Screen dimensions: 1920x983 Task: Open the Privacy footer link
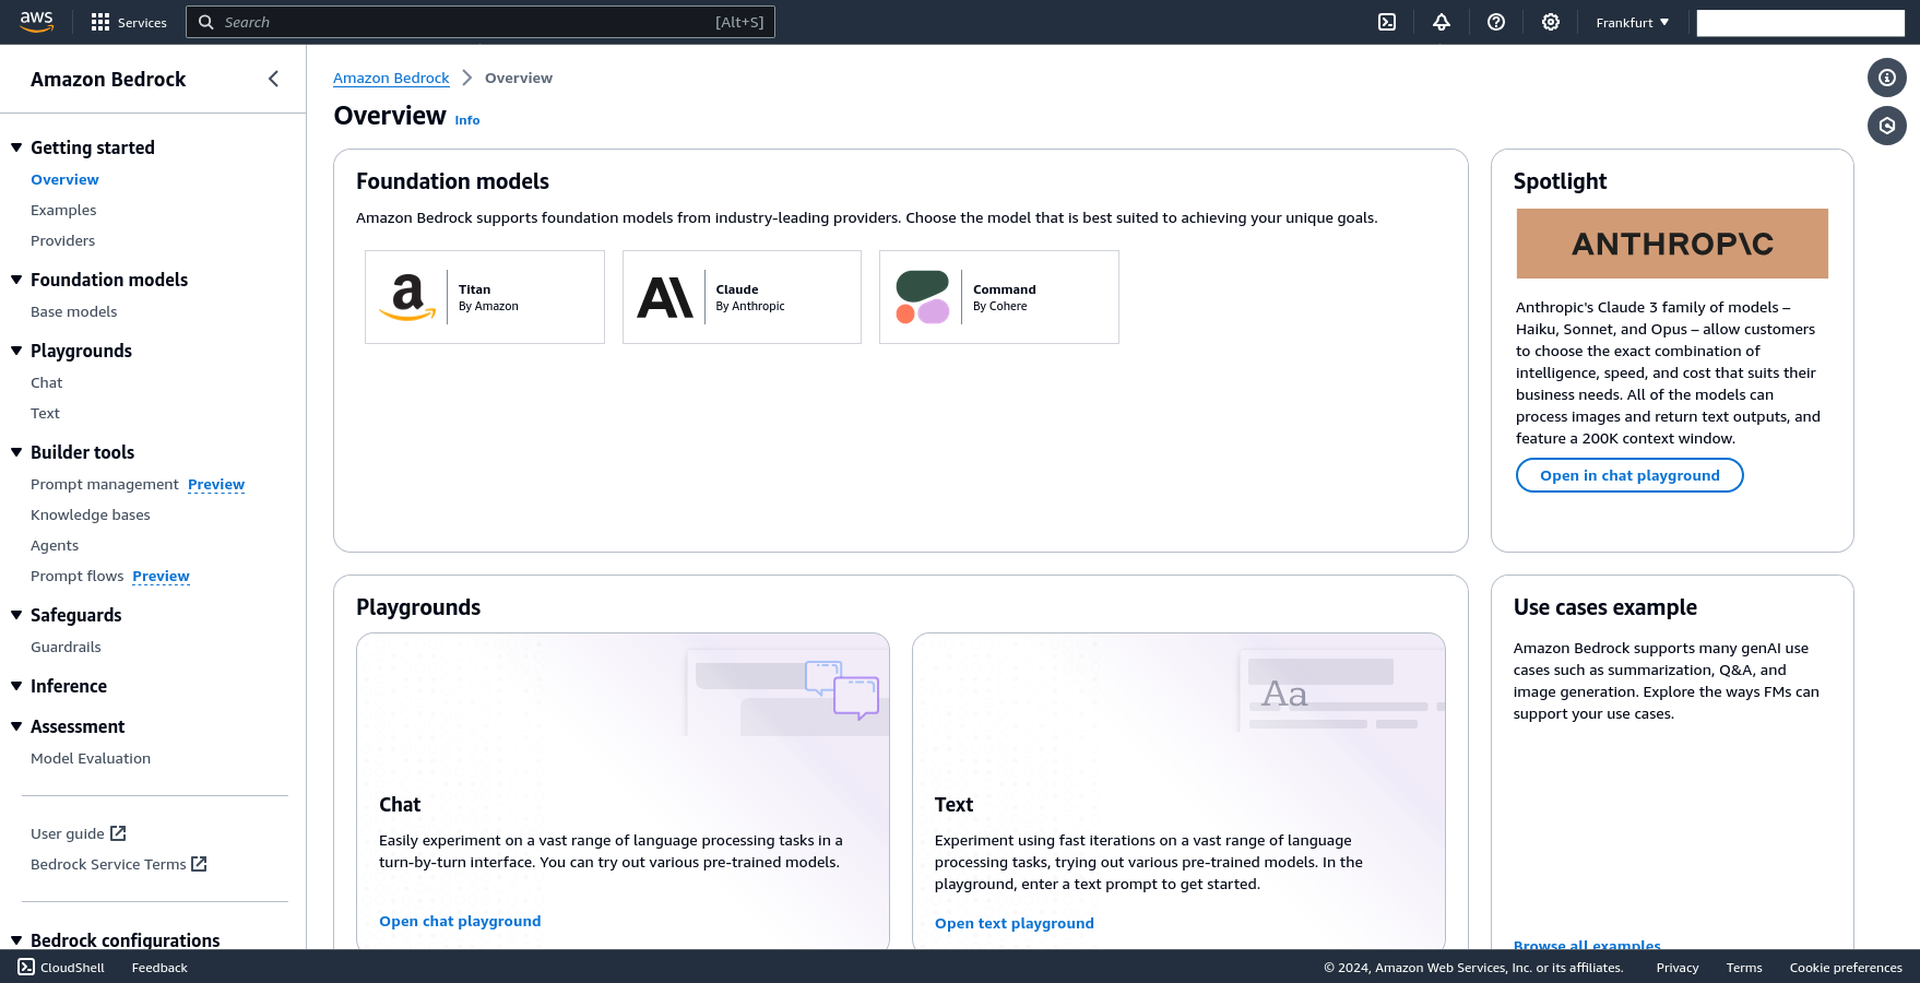coord(1677,968)
